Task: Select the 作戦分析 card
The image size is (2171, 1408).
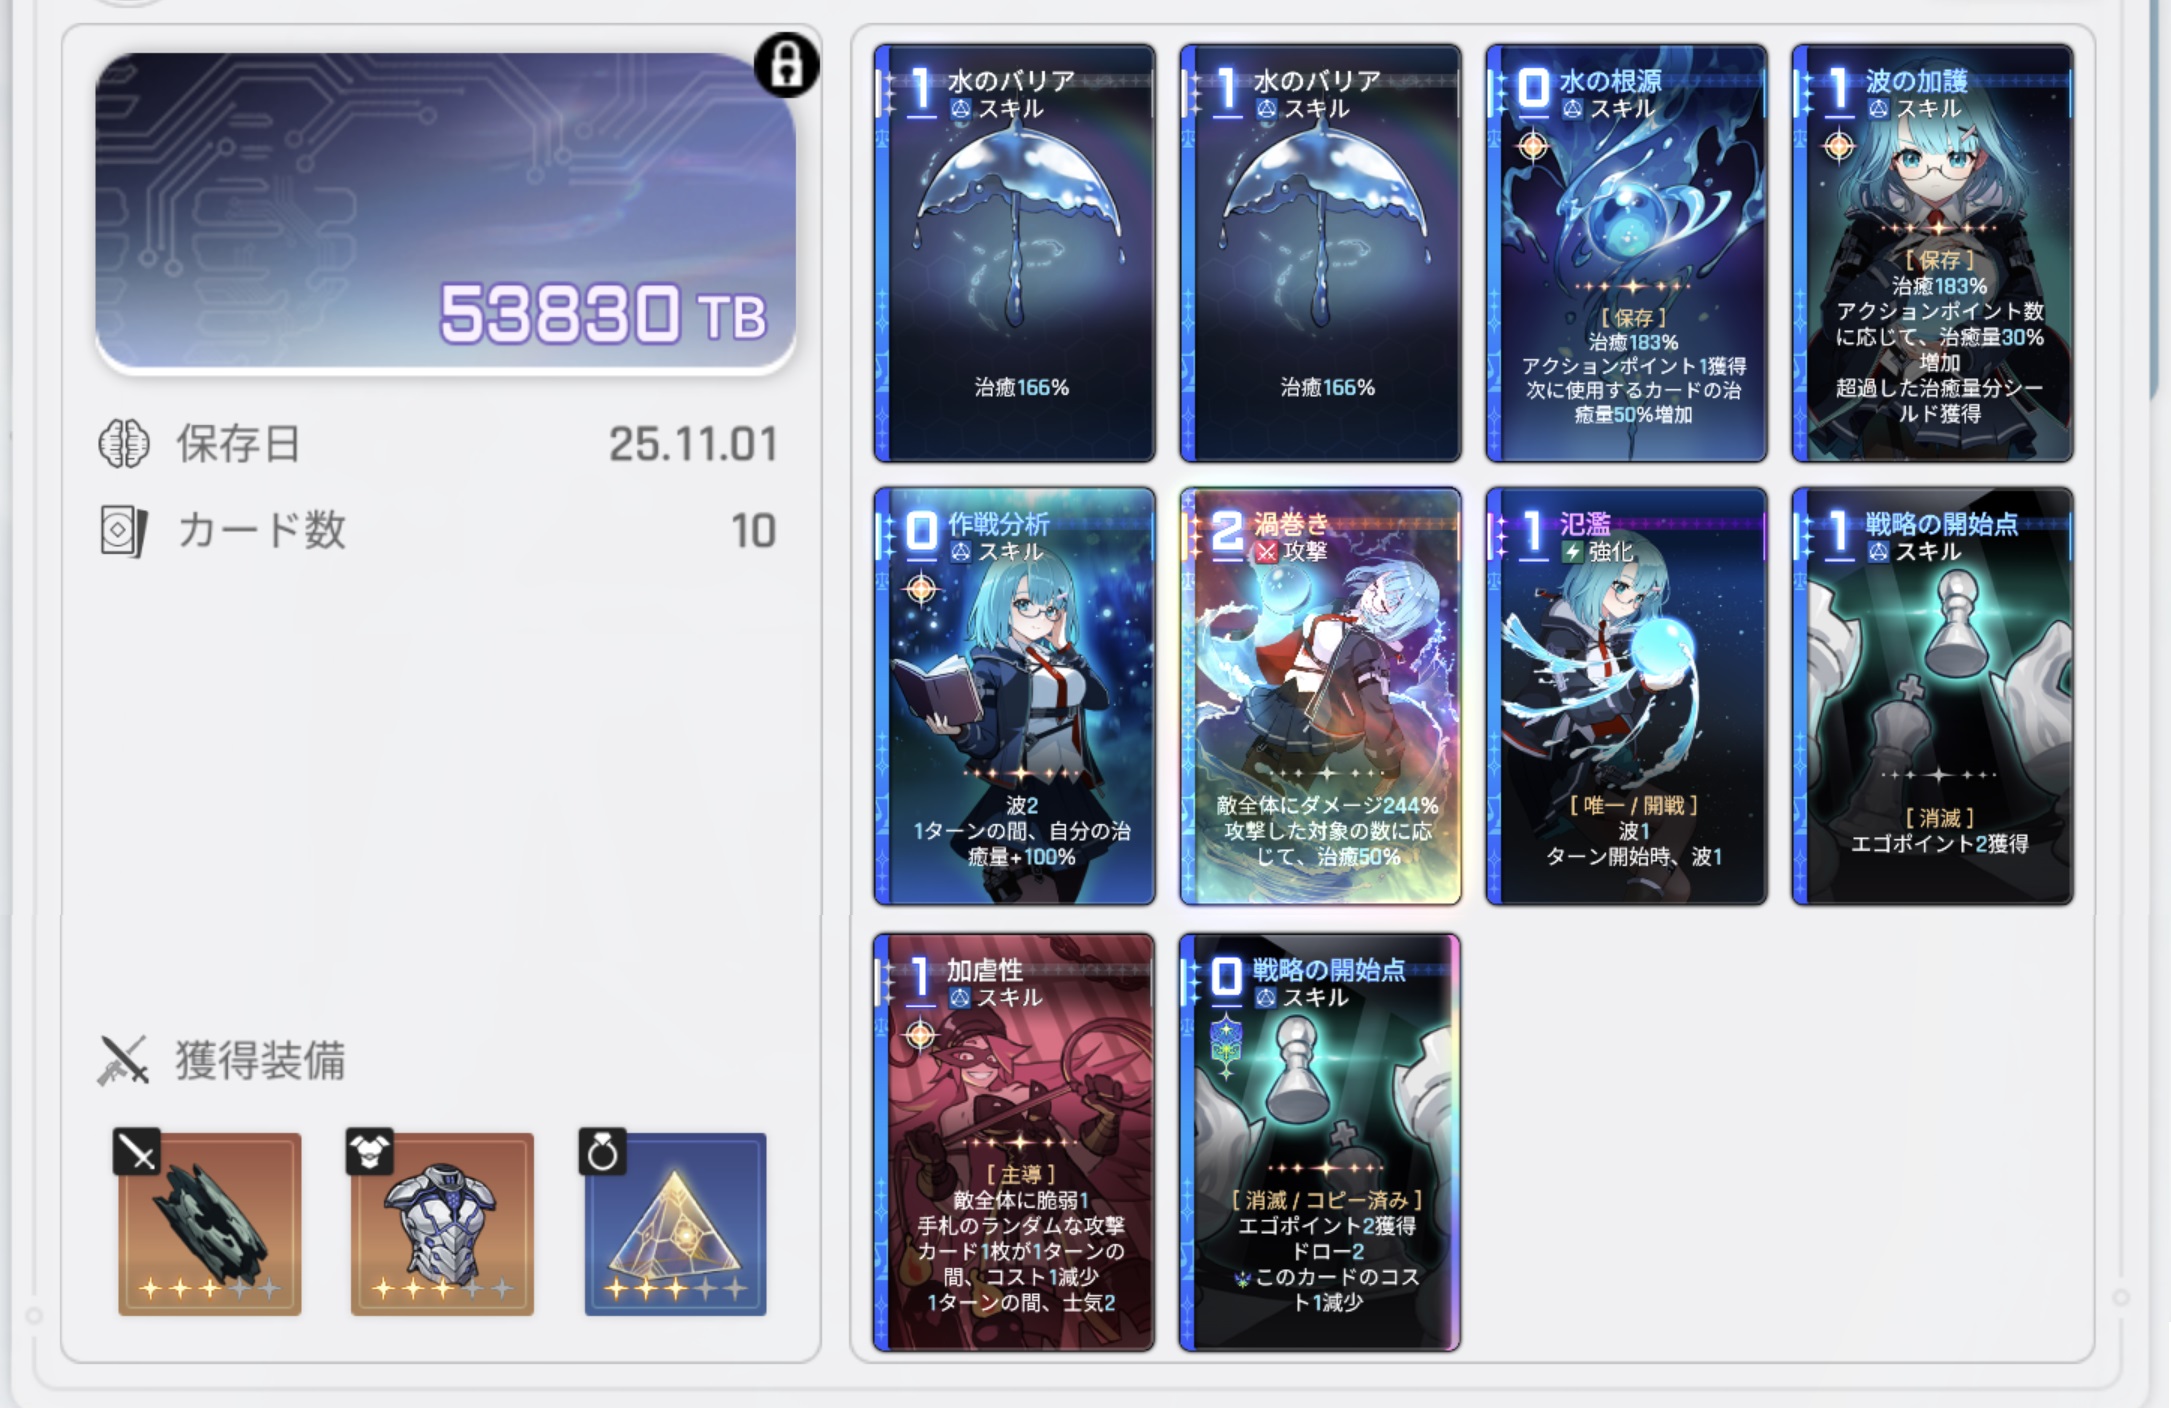Action: pos(1014,696)
